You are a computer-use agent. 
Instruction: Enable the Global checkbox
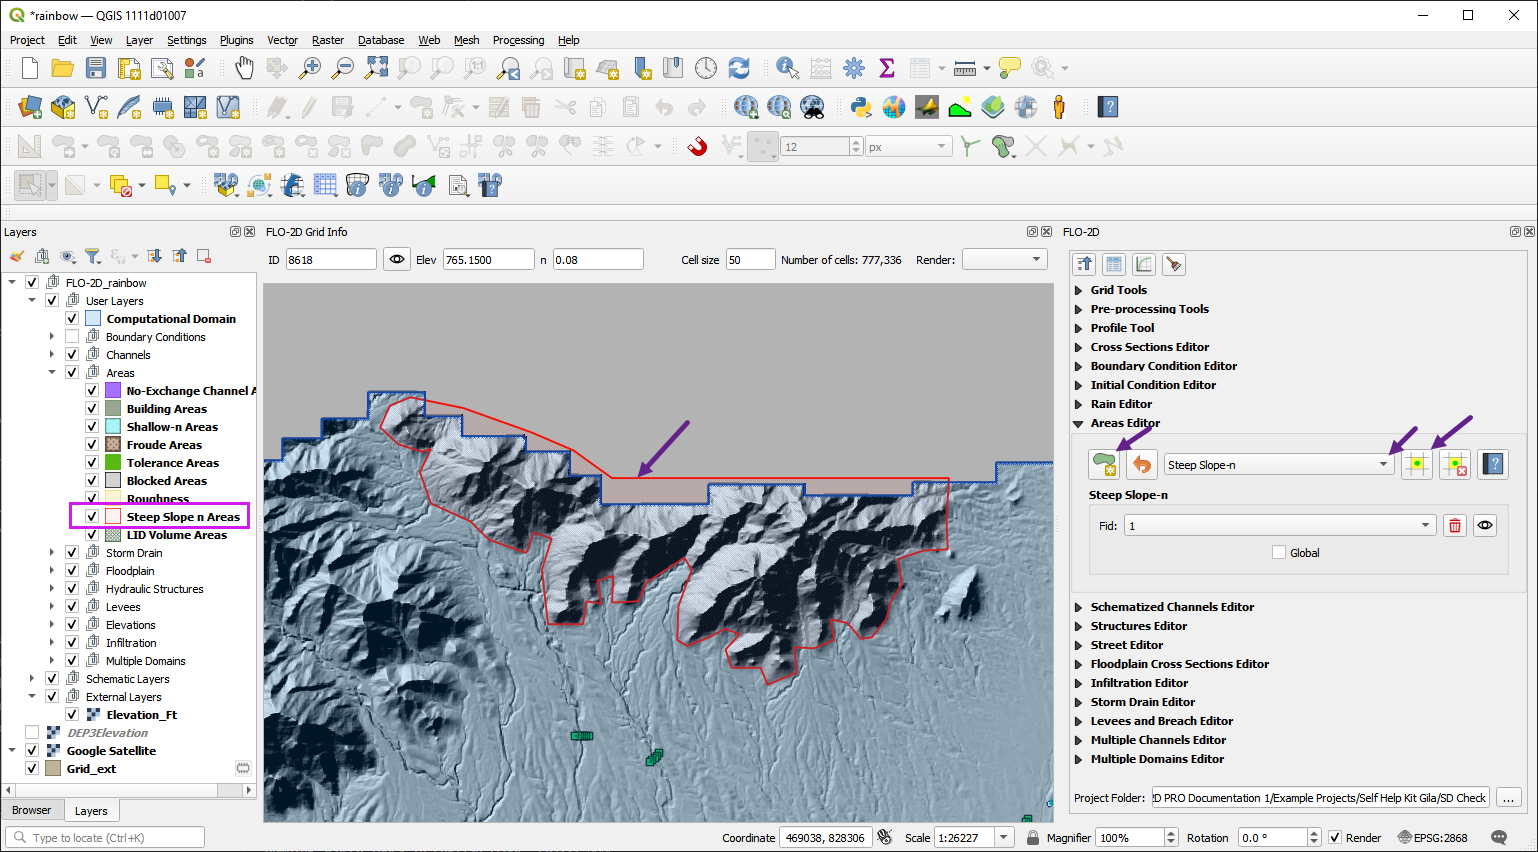click(1279, 553)
